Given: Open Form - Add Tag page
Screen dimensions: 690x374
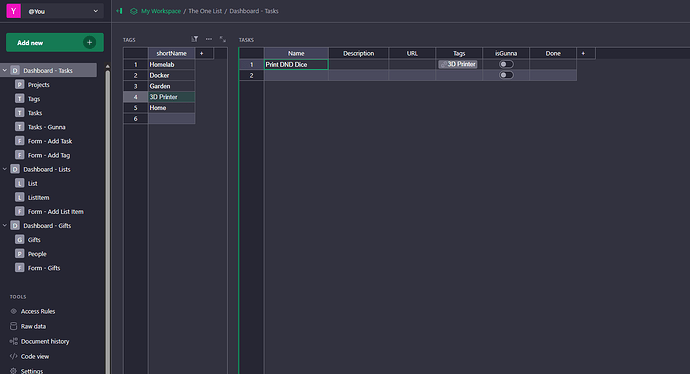Looking at the screenshot, I should pos(49,155).
